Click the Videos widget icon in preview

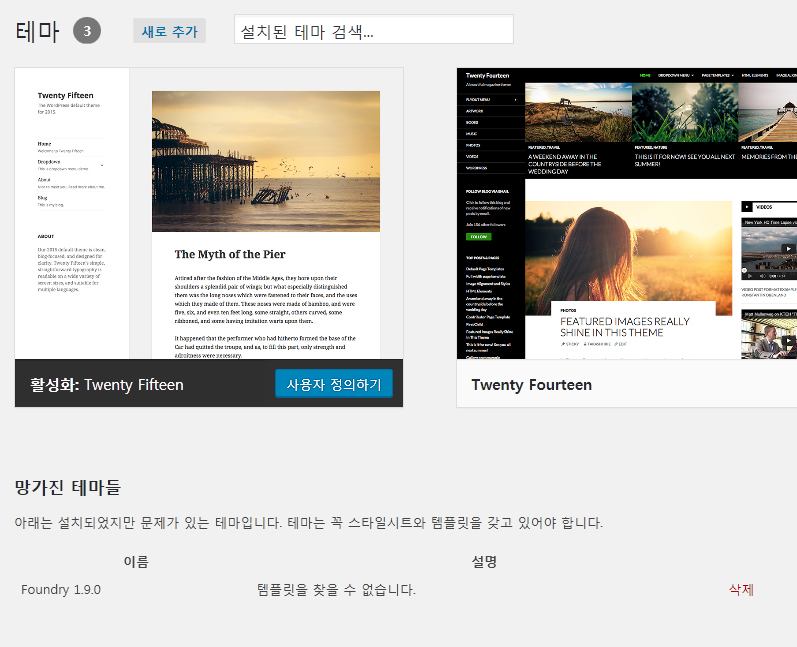(748, 207)
